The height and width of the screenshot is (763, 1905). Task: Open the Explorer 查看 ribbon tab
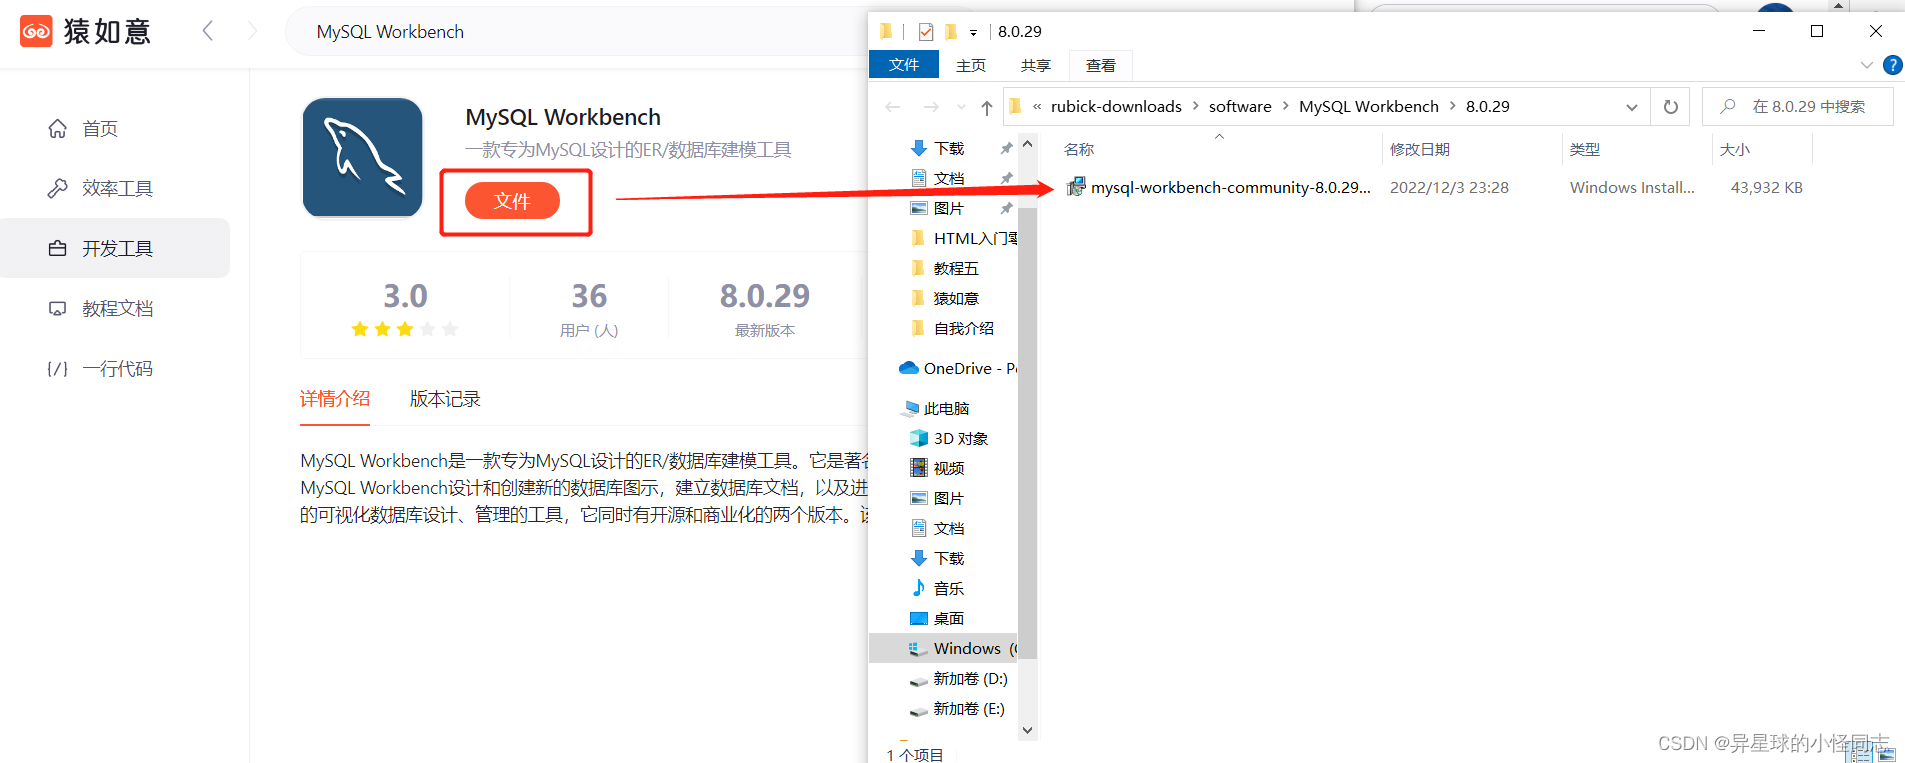[x=1101, y=65]
